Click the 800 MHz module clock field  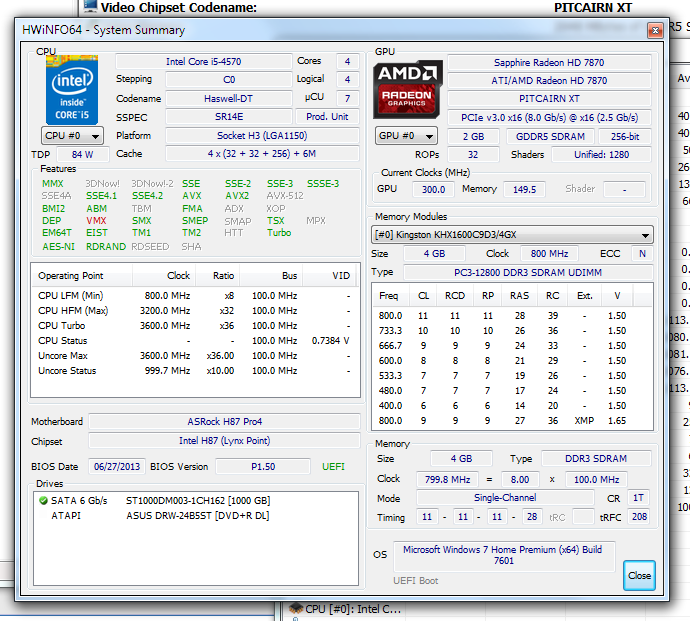tap(549, 254)
